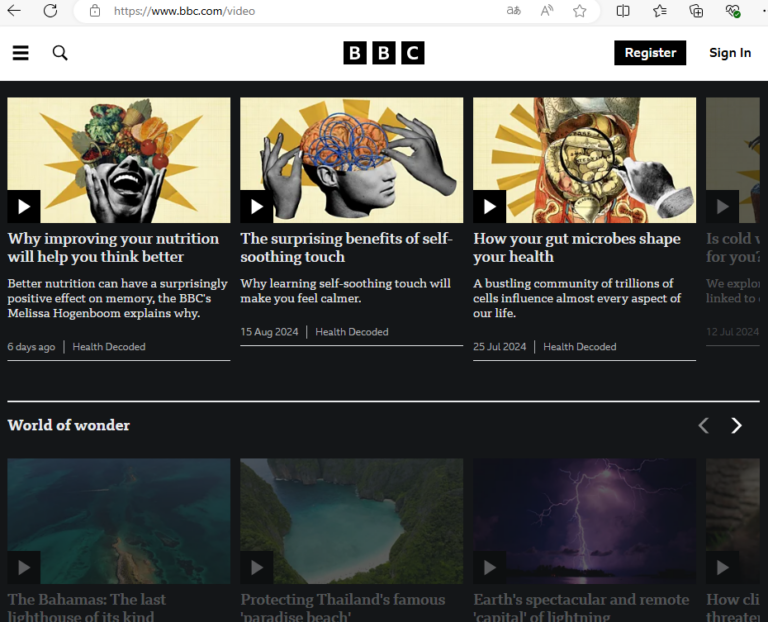Open split screen view icon
The width and height of the screenshot is (768, 622).
[623, 10]
